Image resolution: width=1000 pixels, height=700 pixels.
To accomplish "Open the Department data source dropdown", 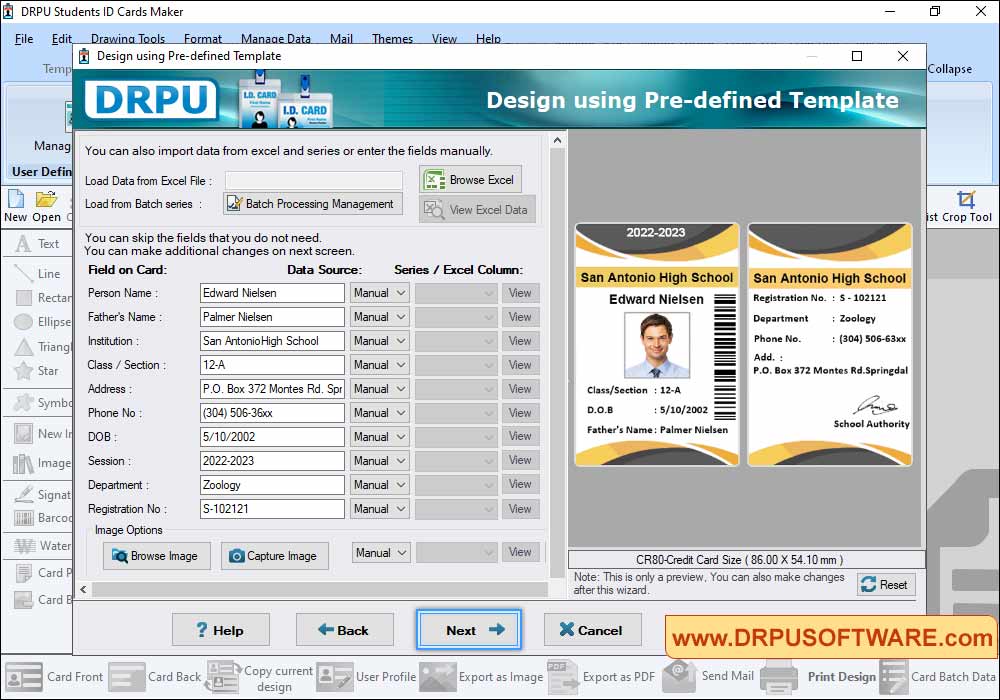I will tap(379, 485).
